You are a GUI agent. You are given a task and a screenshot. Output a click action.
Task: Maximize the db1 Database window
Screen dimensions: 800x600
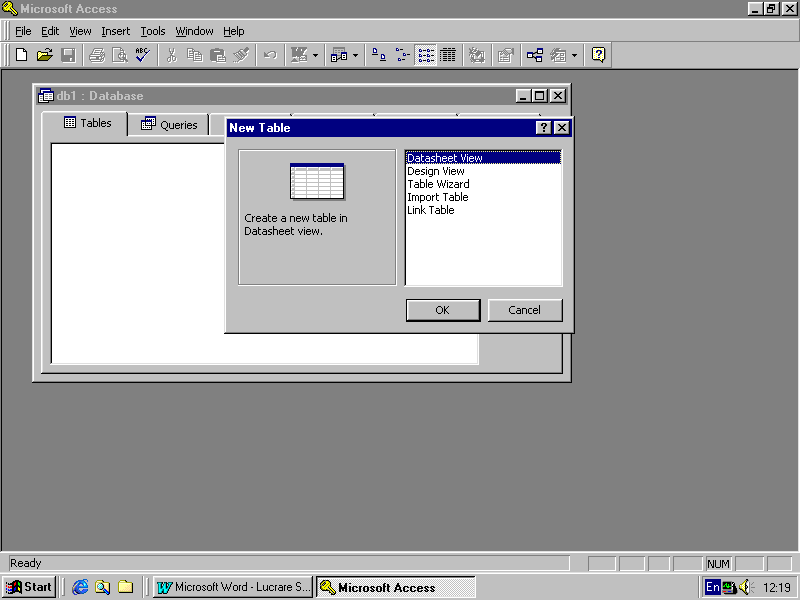539,96
